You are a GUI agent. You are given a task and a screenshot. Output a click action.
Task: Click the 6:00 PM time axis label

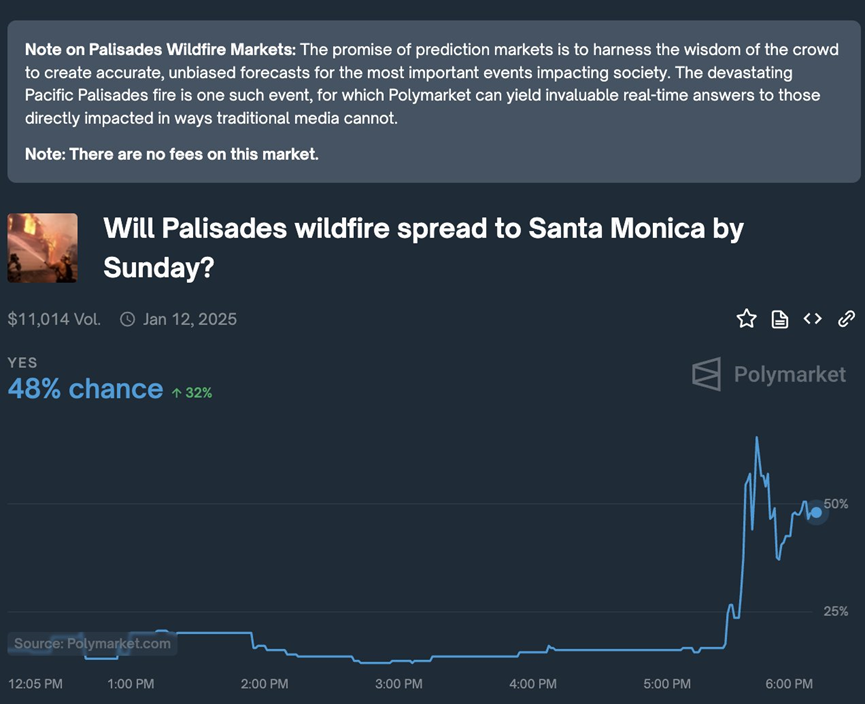[x=789, y=684]
